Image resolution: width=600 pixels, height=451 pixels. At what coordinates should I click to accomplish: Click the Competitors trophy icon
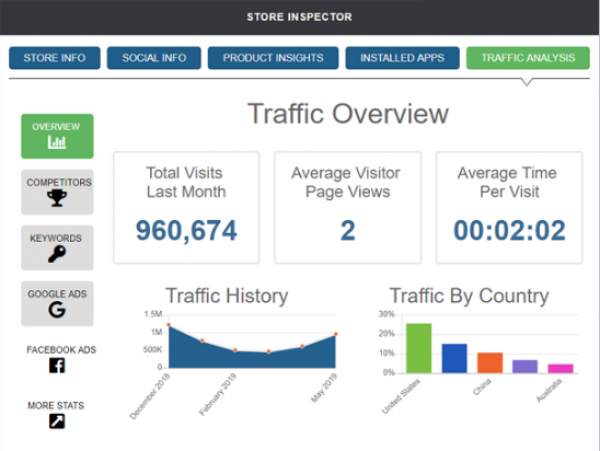coord(57,199)
